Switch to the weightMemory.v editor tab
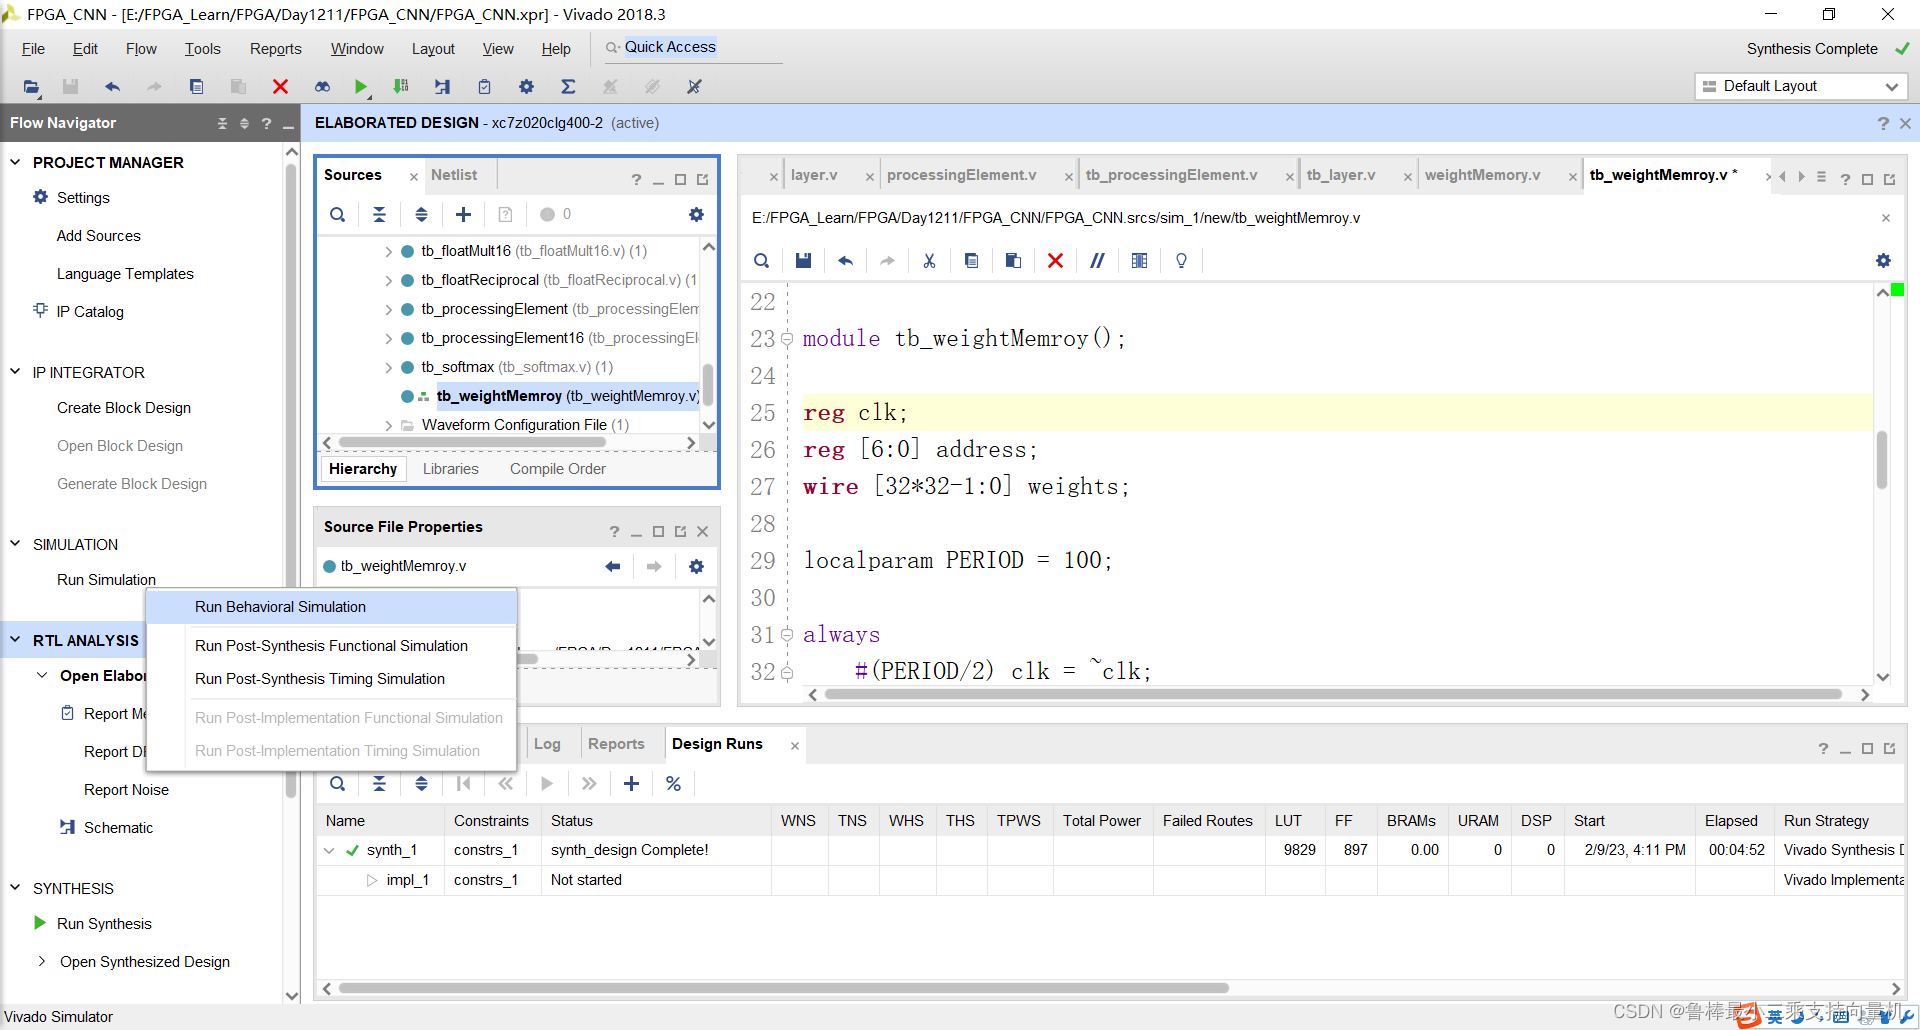This screenshot has height=1030, width=1920. 1482,175
